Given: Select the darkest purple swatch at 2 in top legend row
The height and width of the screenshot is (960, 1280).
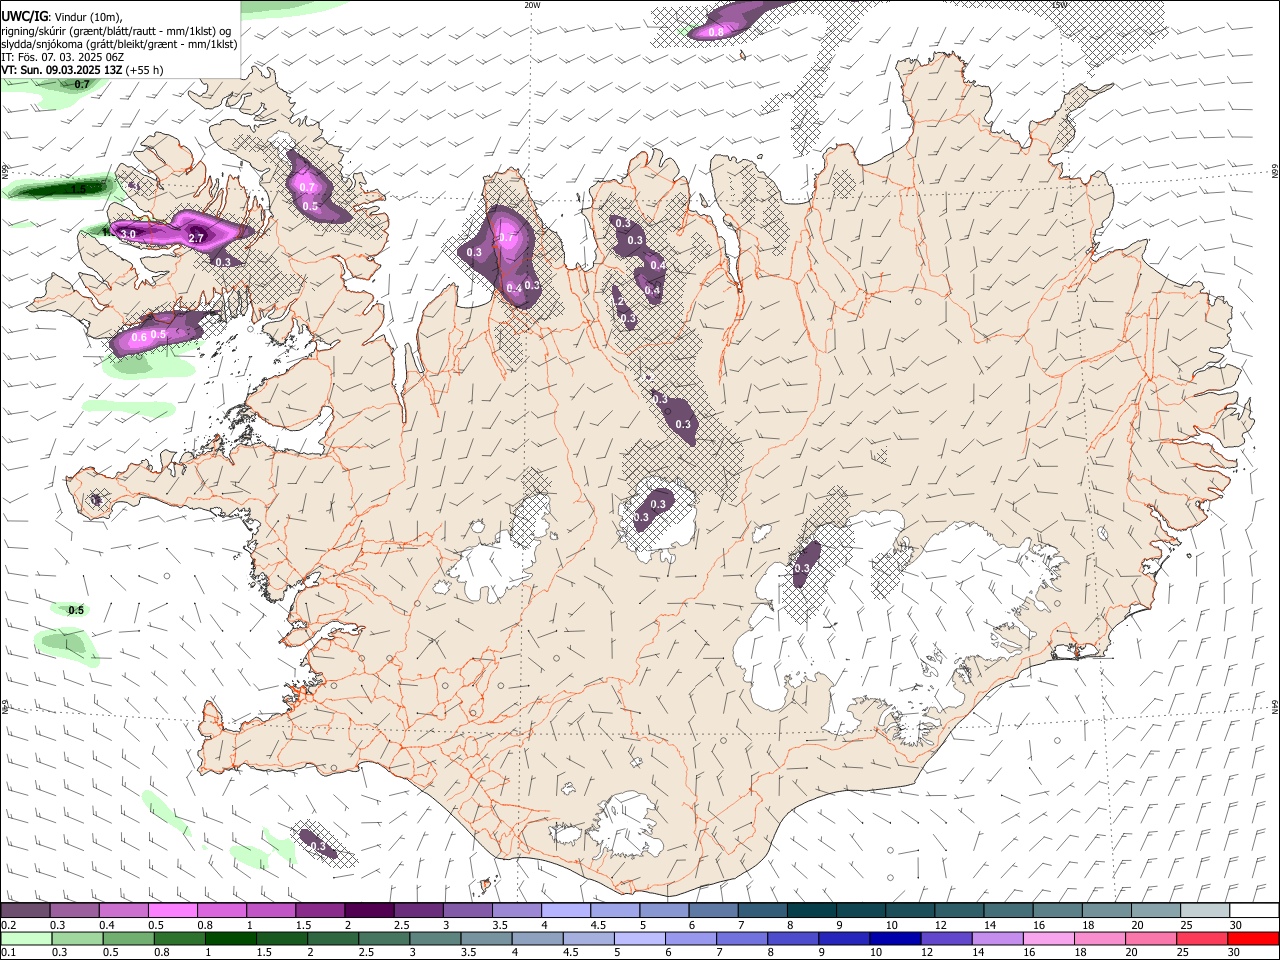Looking at the screenshot, I should click(368, 911).
